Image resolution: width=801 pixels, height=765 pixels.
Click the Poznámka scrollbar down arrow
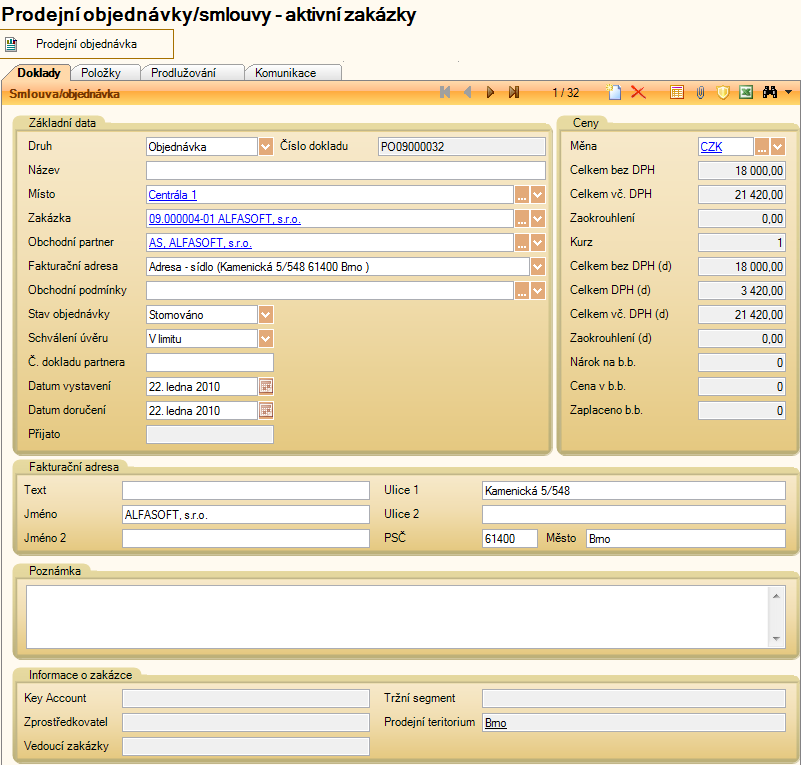pos(777,638)
